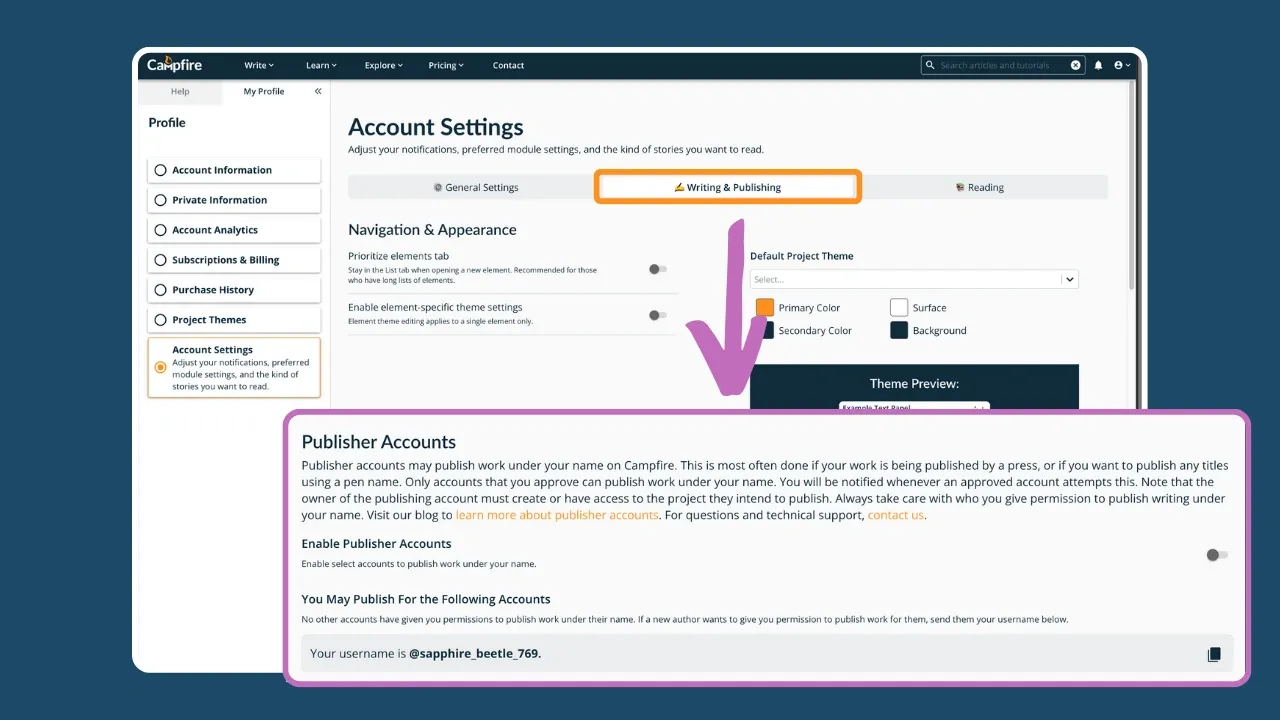Image resolution: width=1280 pixels, height=720 pixels.
Task: Click inside the search articles field
Action: click(1000, 64)
